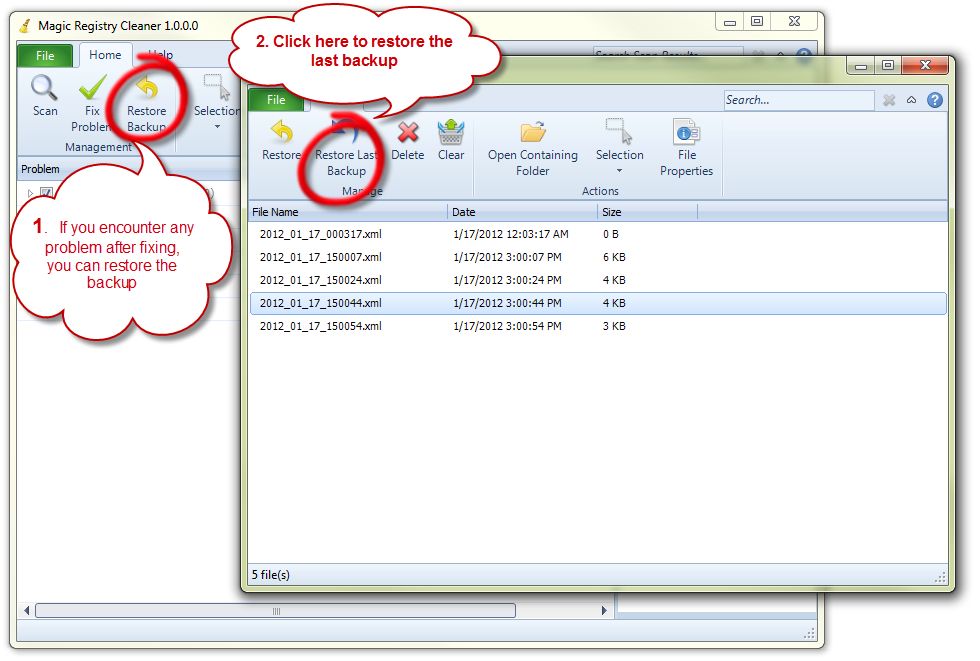Click the right scroll arrow in main window

click(604, 610)
